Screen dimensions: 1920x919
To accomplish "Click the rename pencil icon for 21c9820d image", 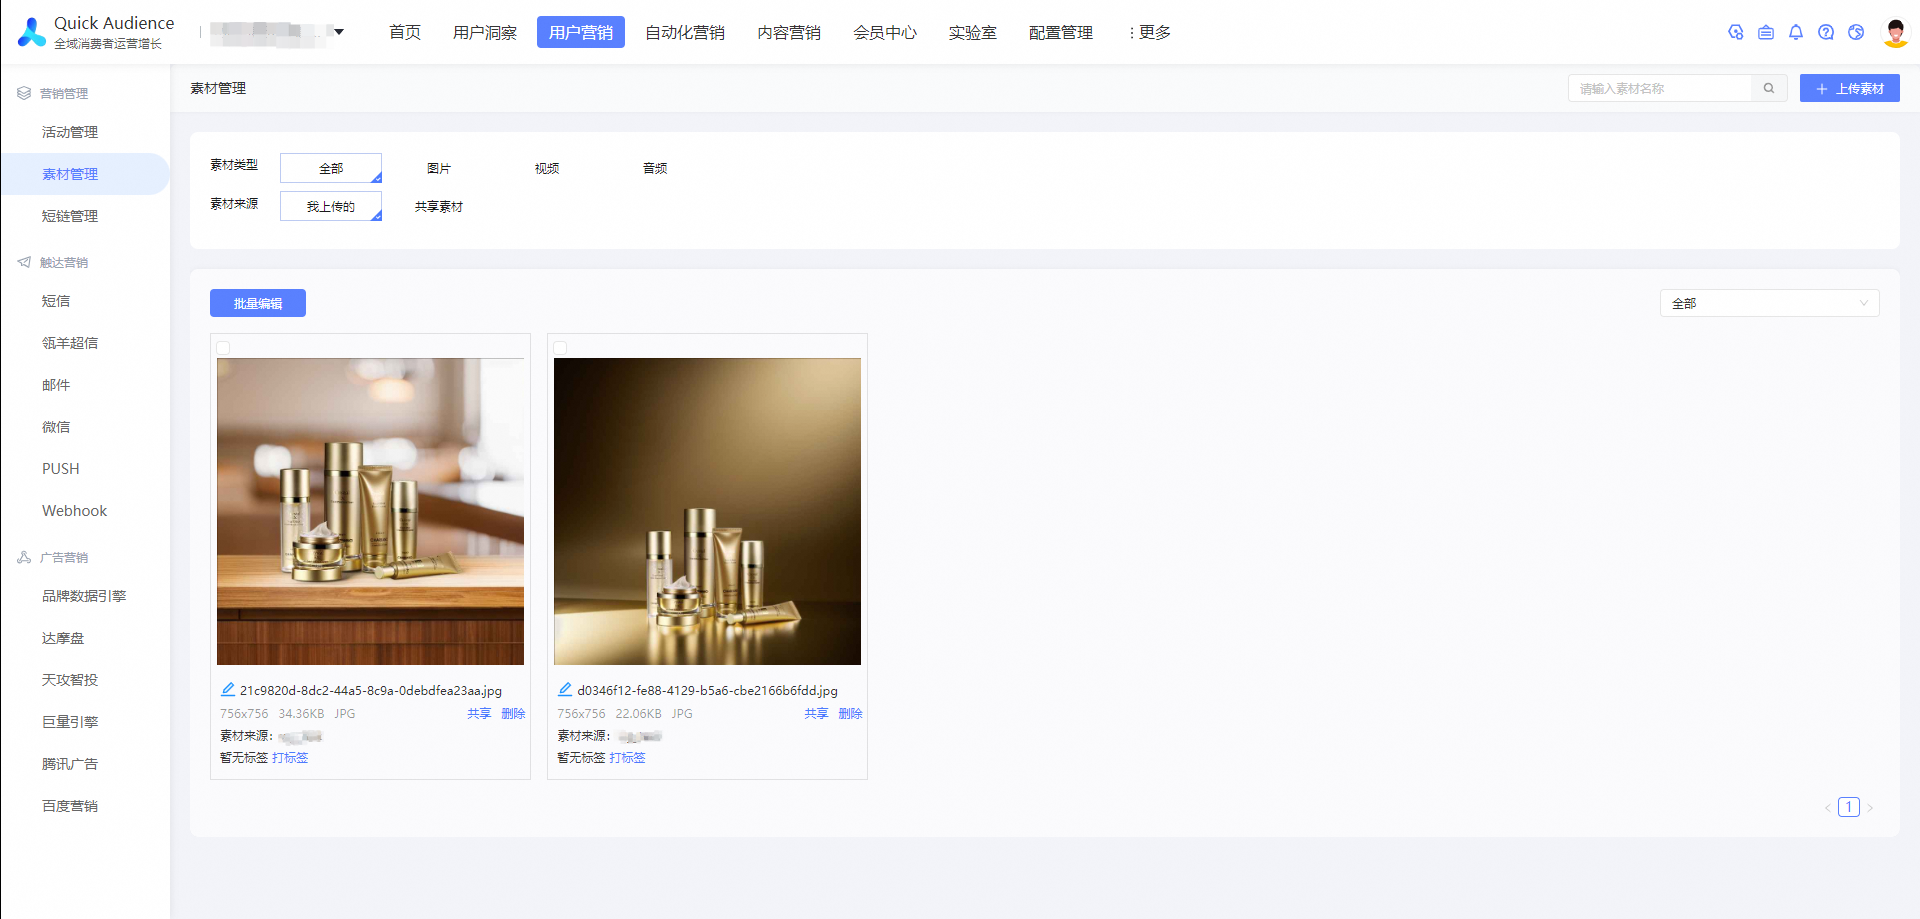I will tap(228, 690).
